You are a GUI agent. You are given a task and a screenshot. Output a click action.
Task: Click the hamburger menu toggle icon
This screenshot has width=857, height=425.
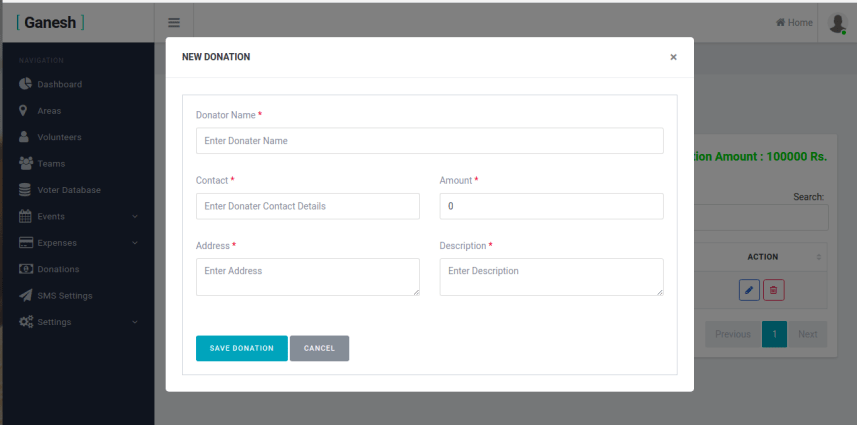[x=174, y=23]
